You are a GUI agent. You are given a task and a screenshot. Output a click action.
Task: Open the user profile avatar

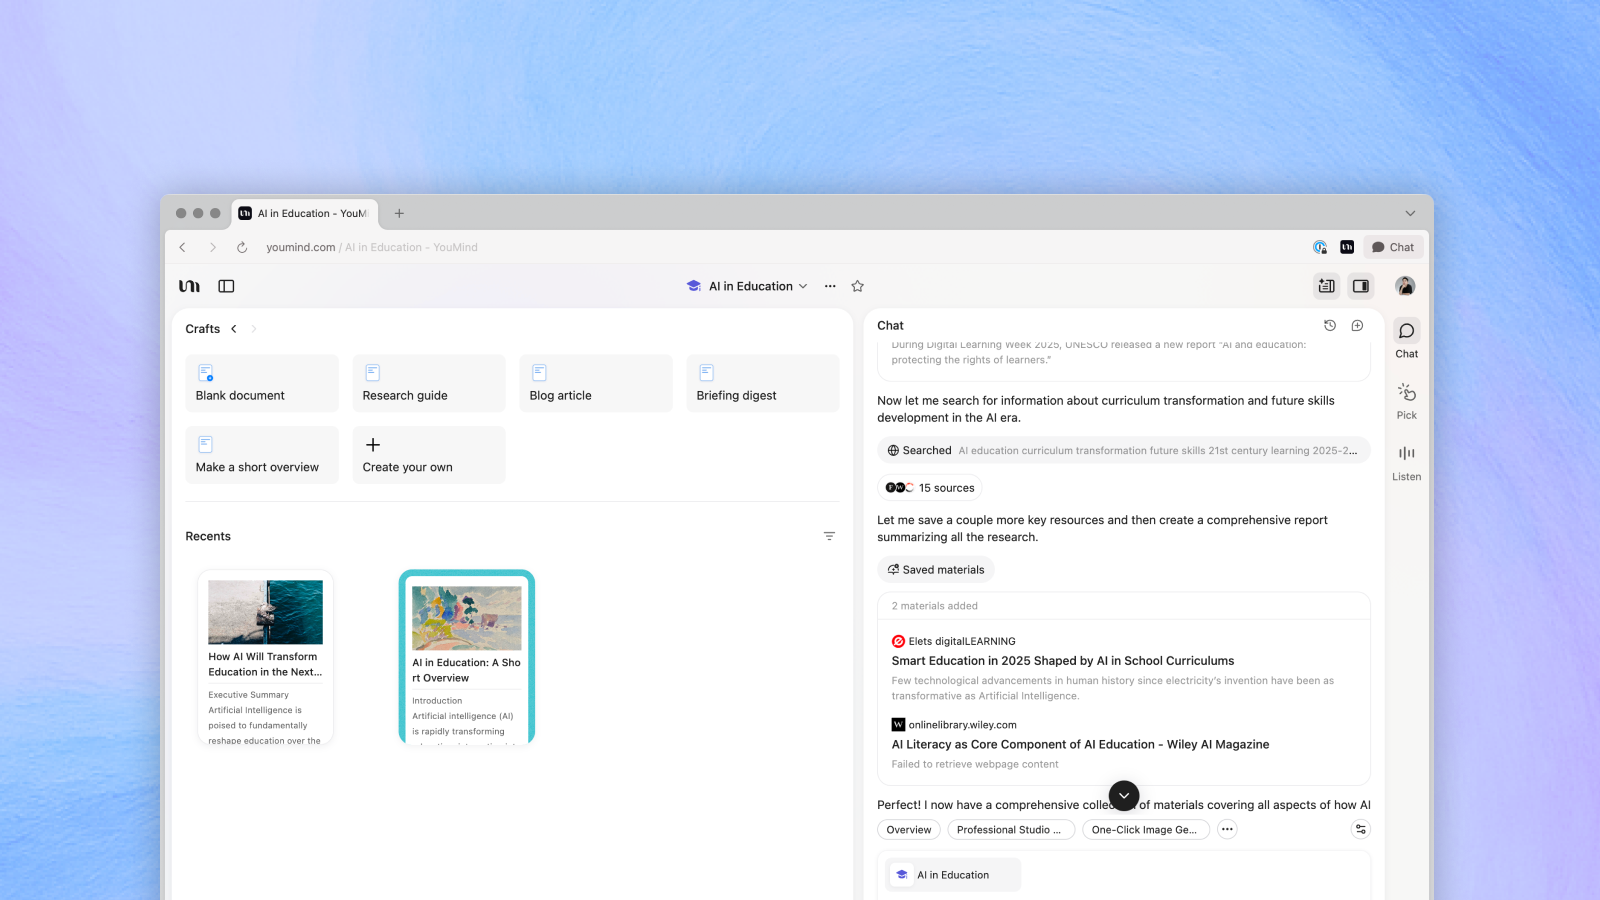1405,286
